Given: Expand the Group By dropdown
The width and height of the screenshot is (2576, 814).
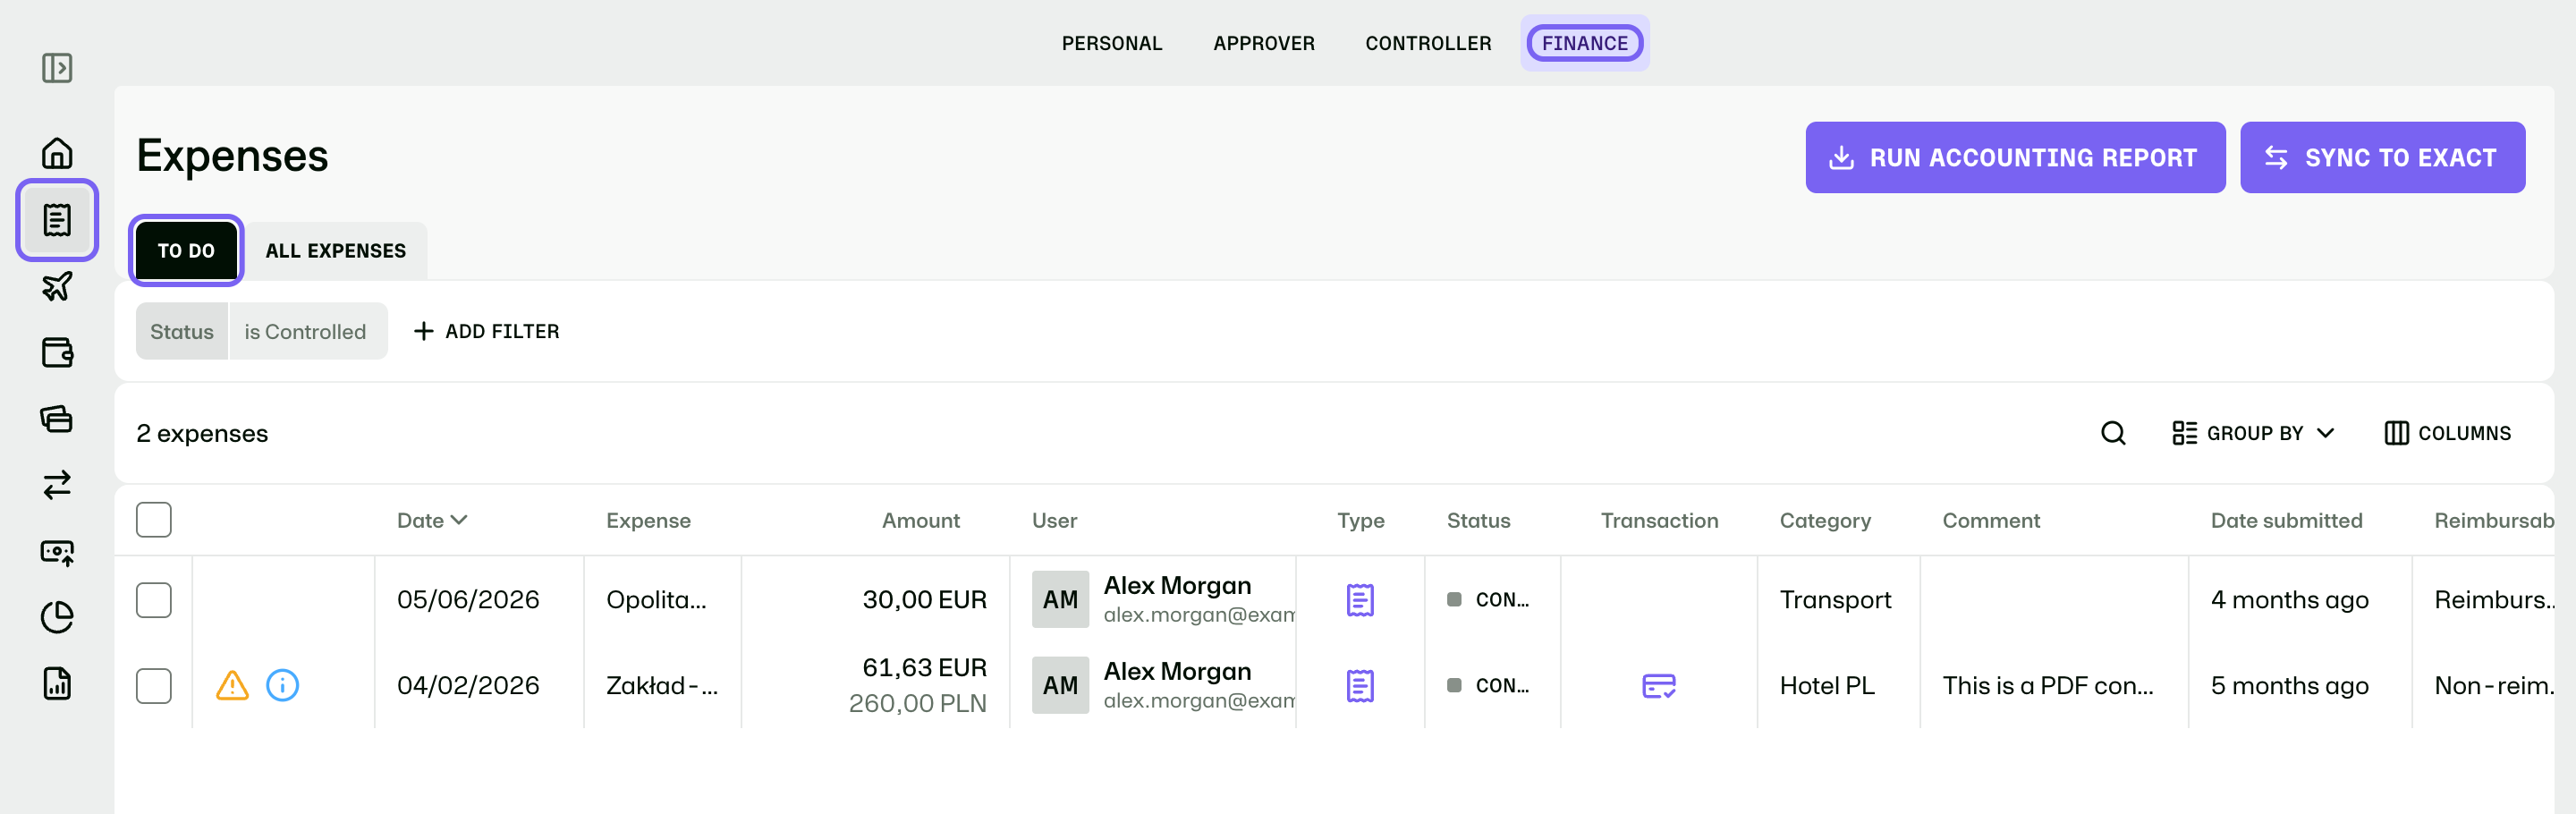Looking at the screenshot, I should point(2254,433).
